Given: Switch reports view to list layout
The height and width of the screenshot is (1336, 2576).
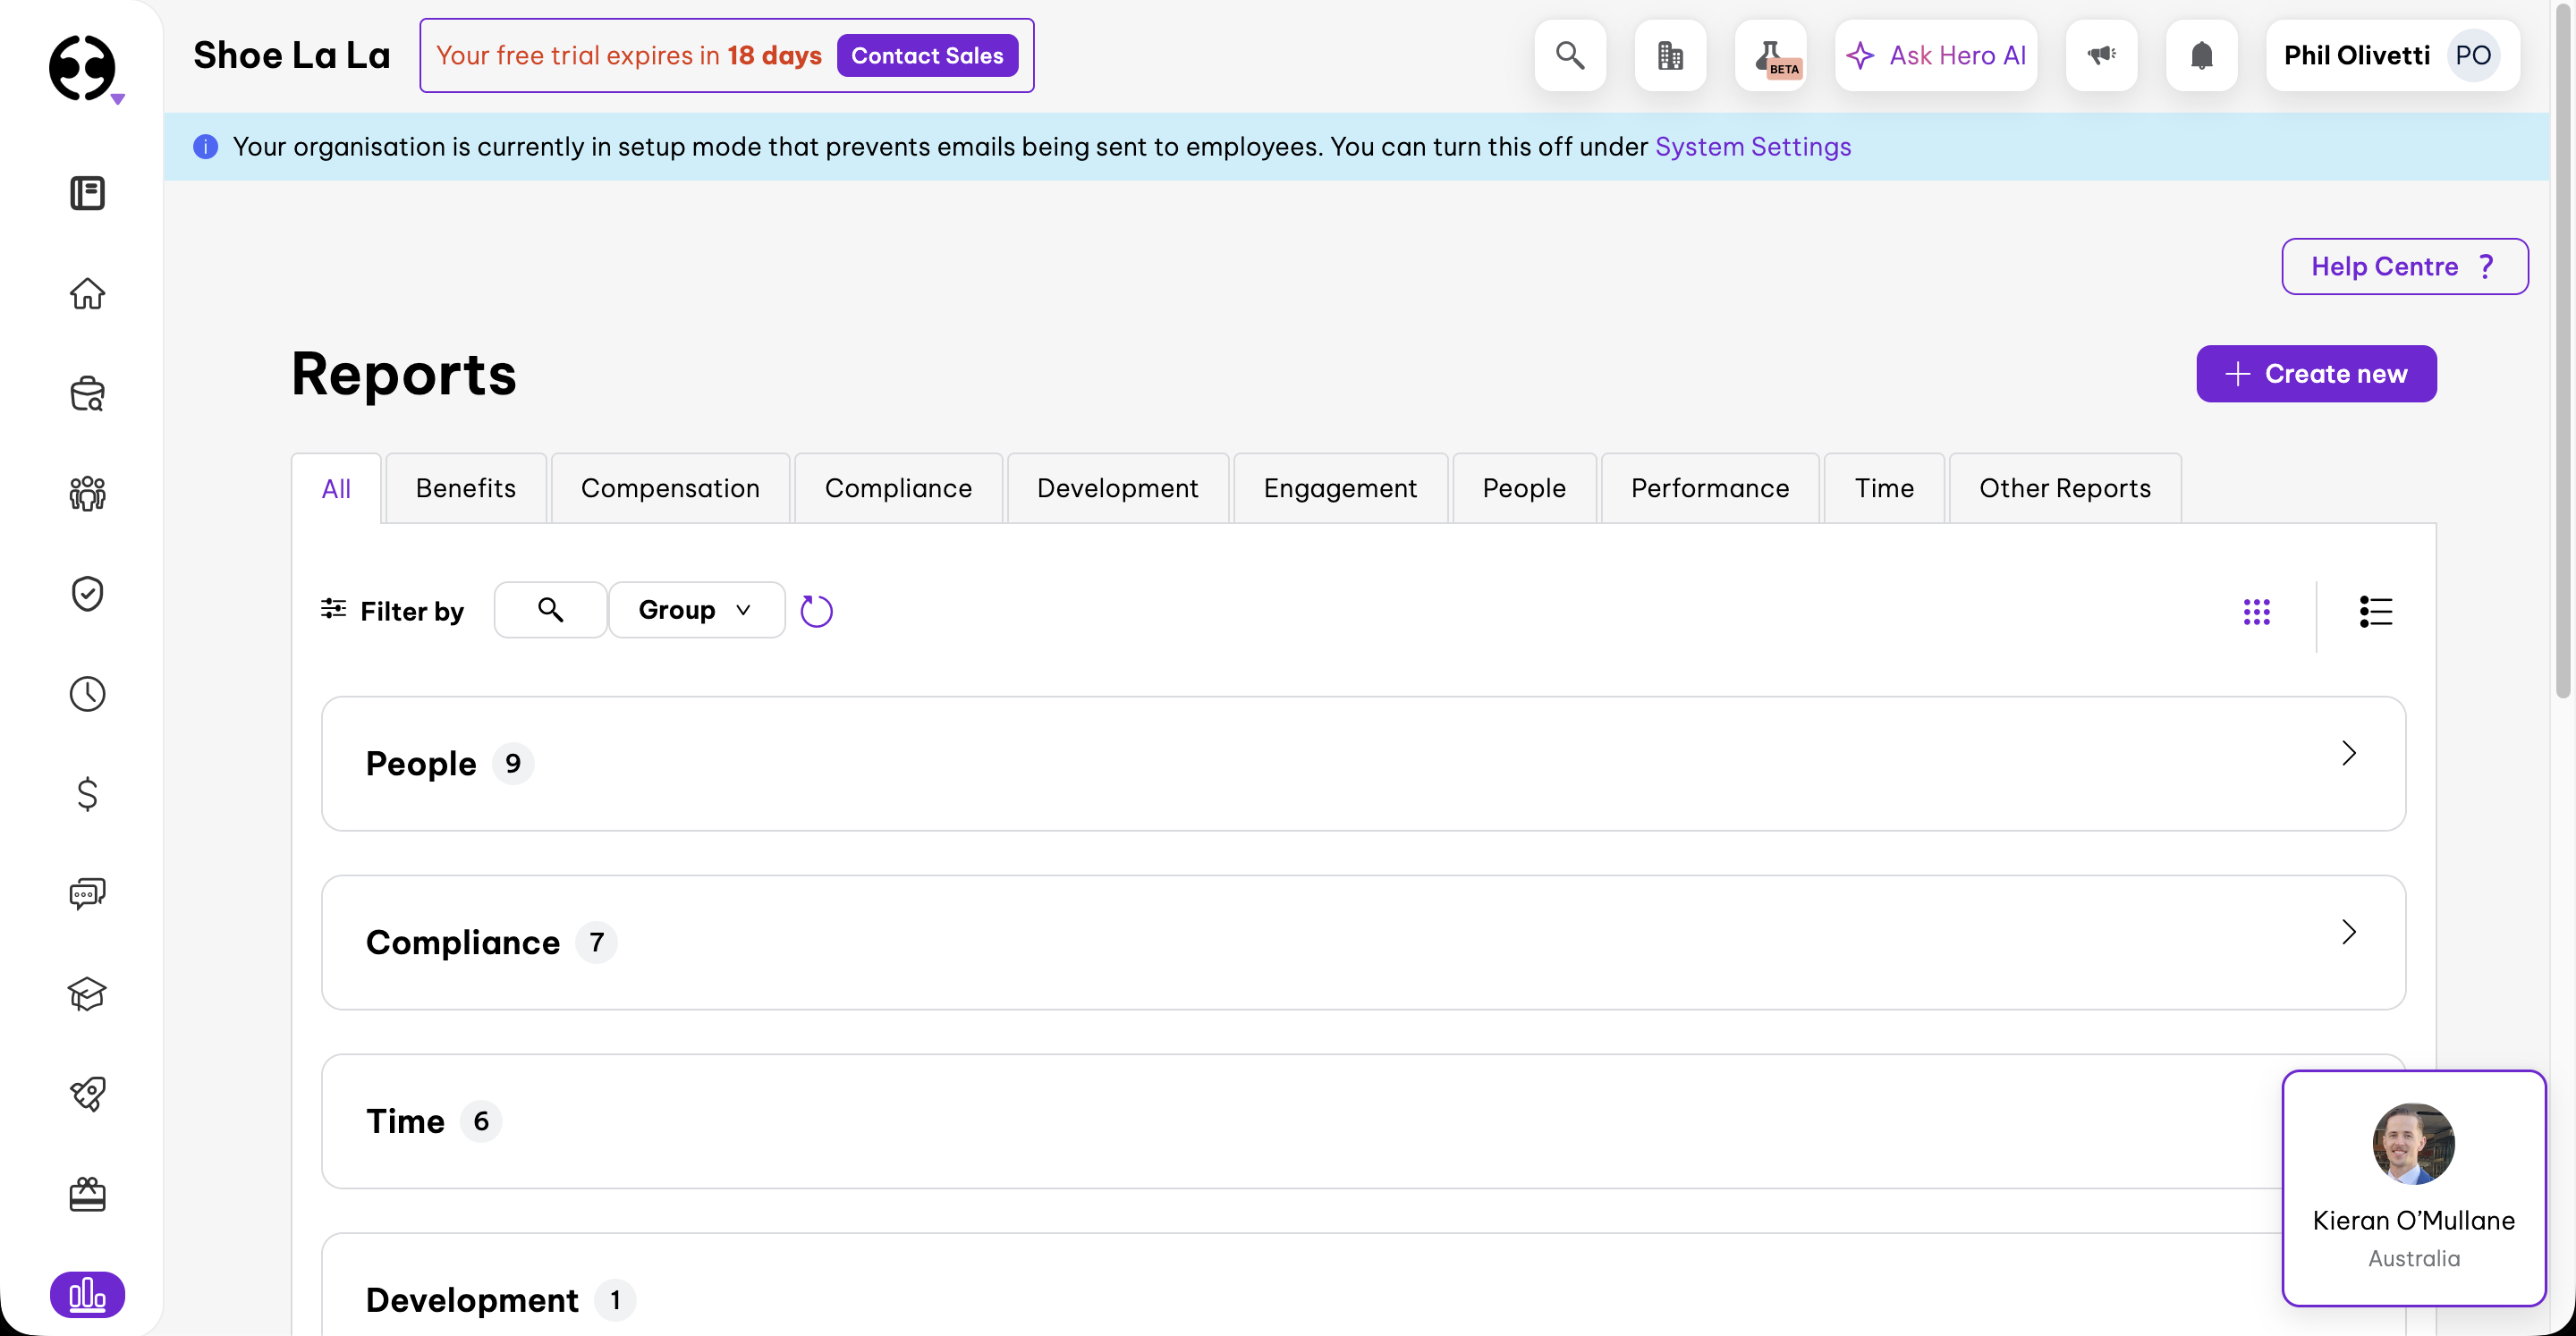Looking at the screenshot, I should pyautogui.click(x=2375, y=611).
